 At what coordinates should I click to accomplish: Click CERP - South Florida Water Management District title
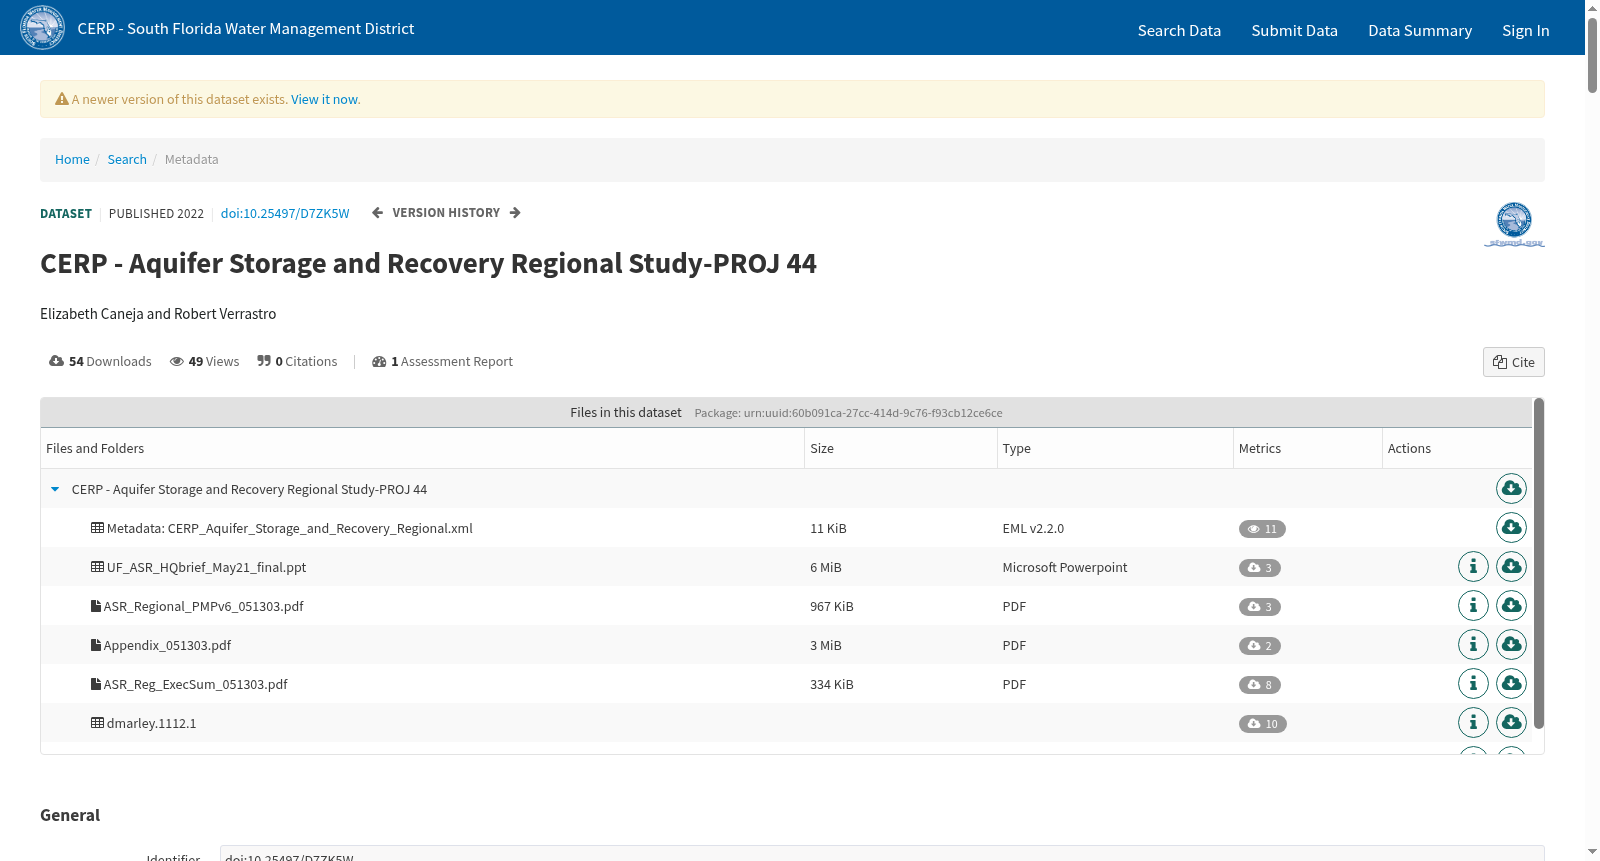coord(246,28)
